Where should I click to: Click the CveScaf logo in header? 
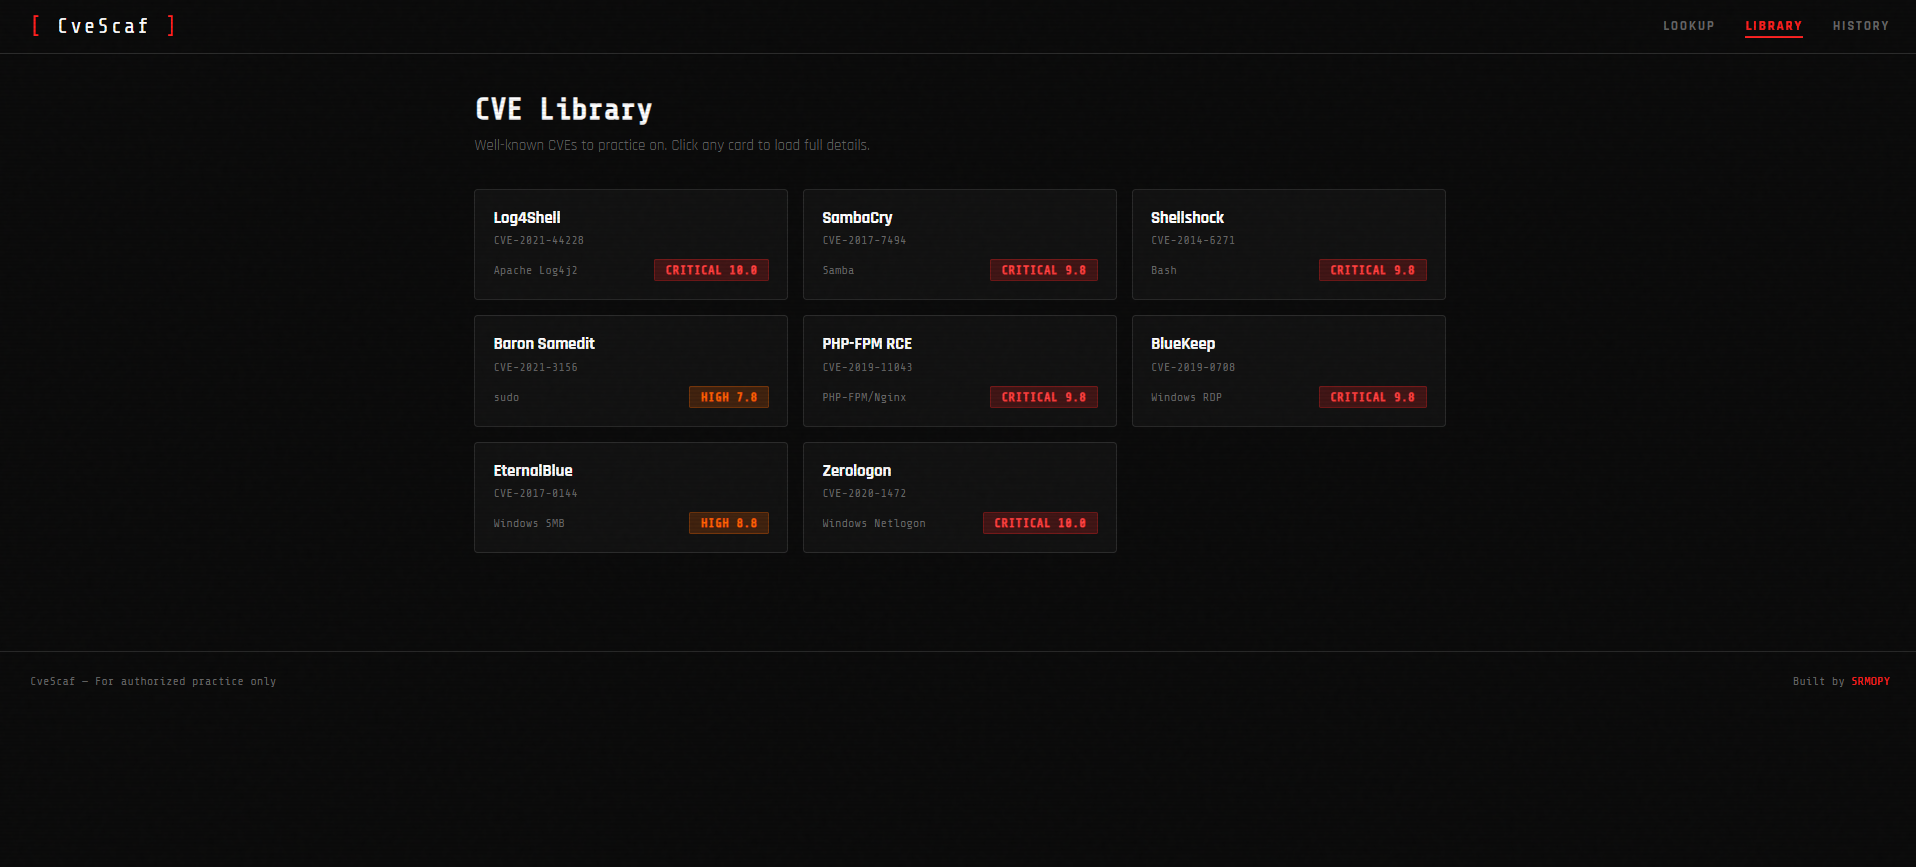click(x=103, y=26)
